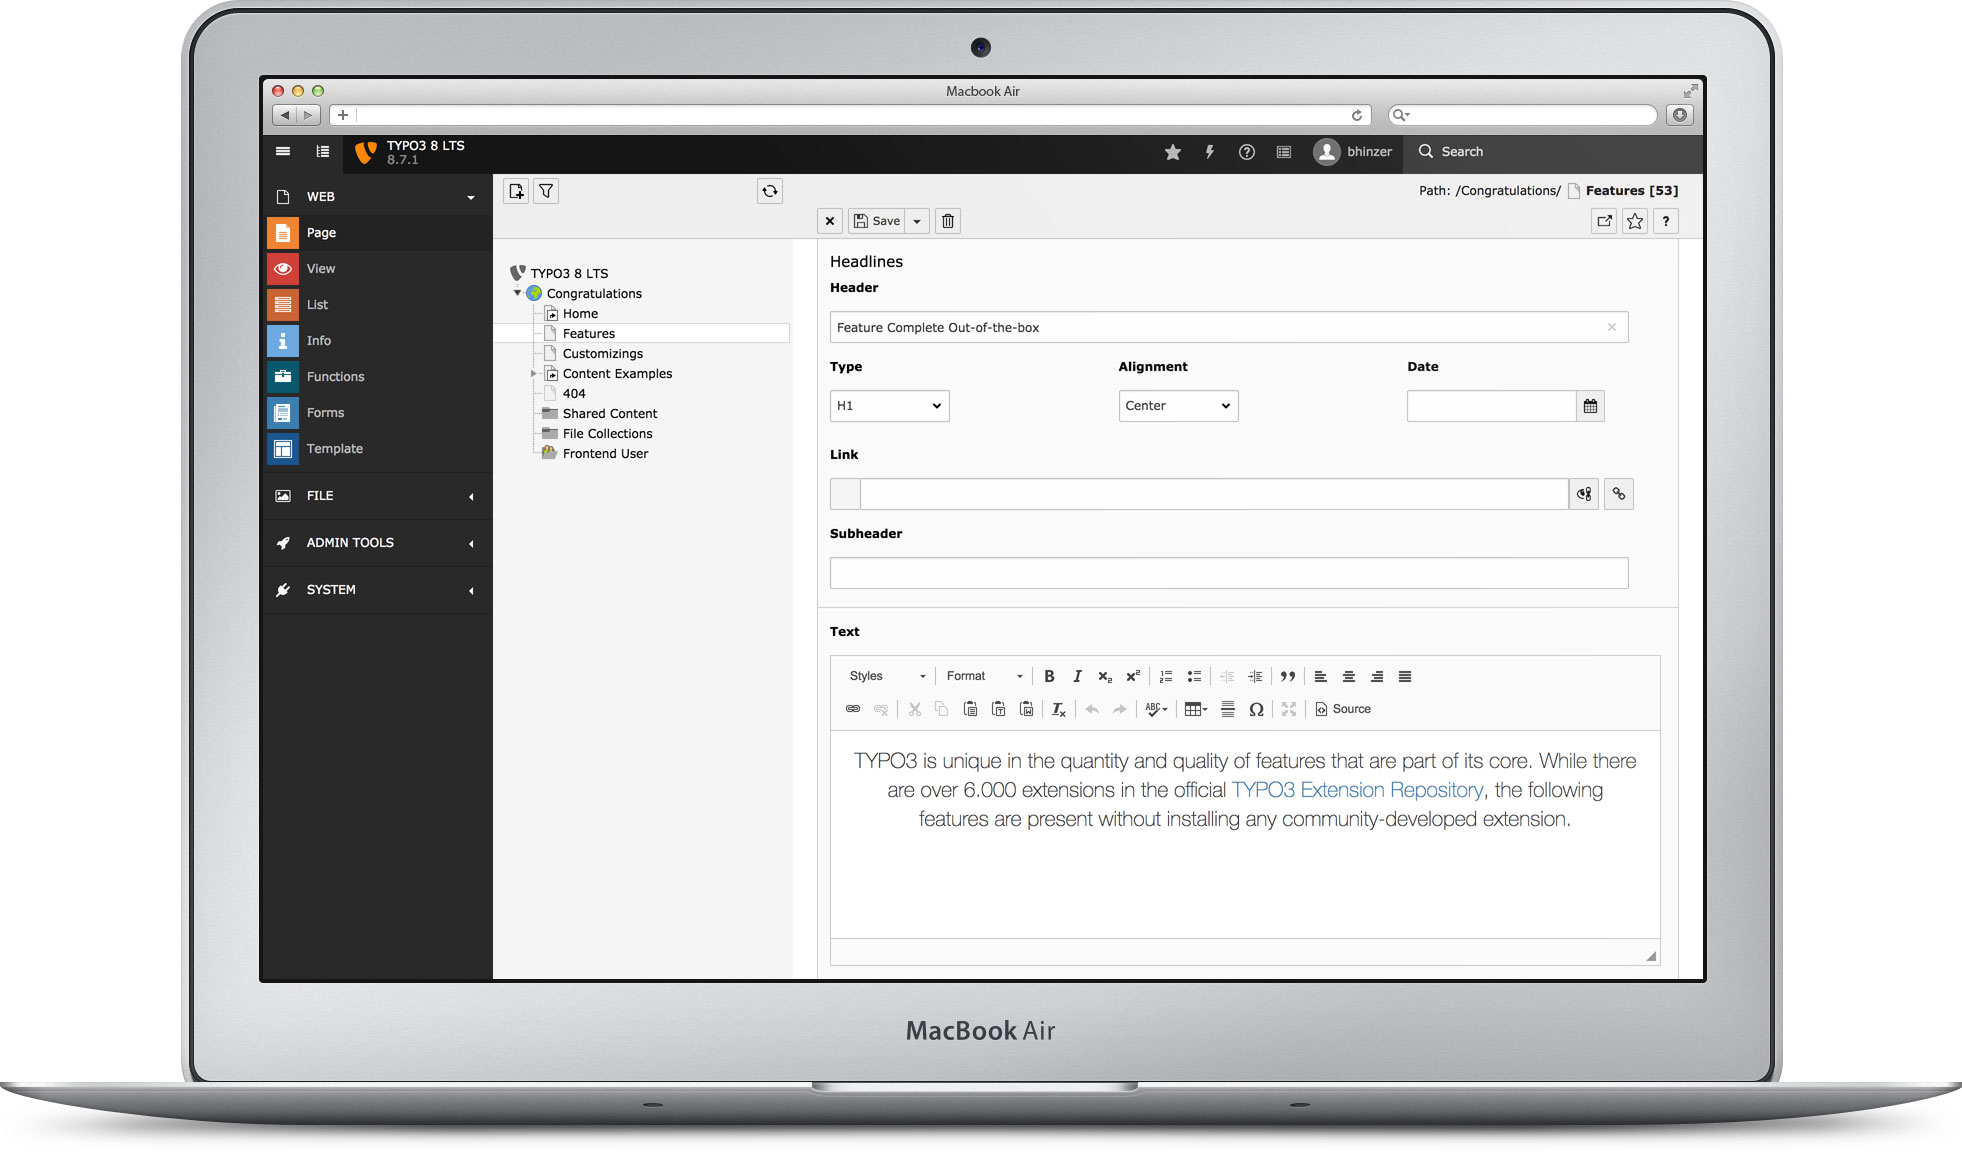The image size is (1962, 1157).
Task: Open the Header Type dropdown
Action: pyautogui.click(x=888, y=405)
